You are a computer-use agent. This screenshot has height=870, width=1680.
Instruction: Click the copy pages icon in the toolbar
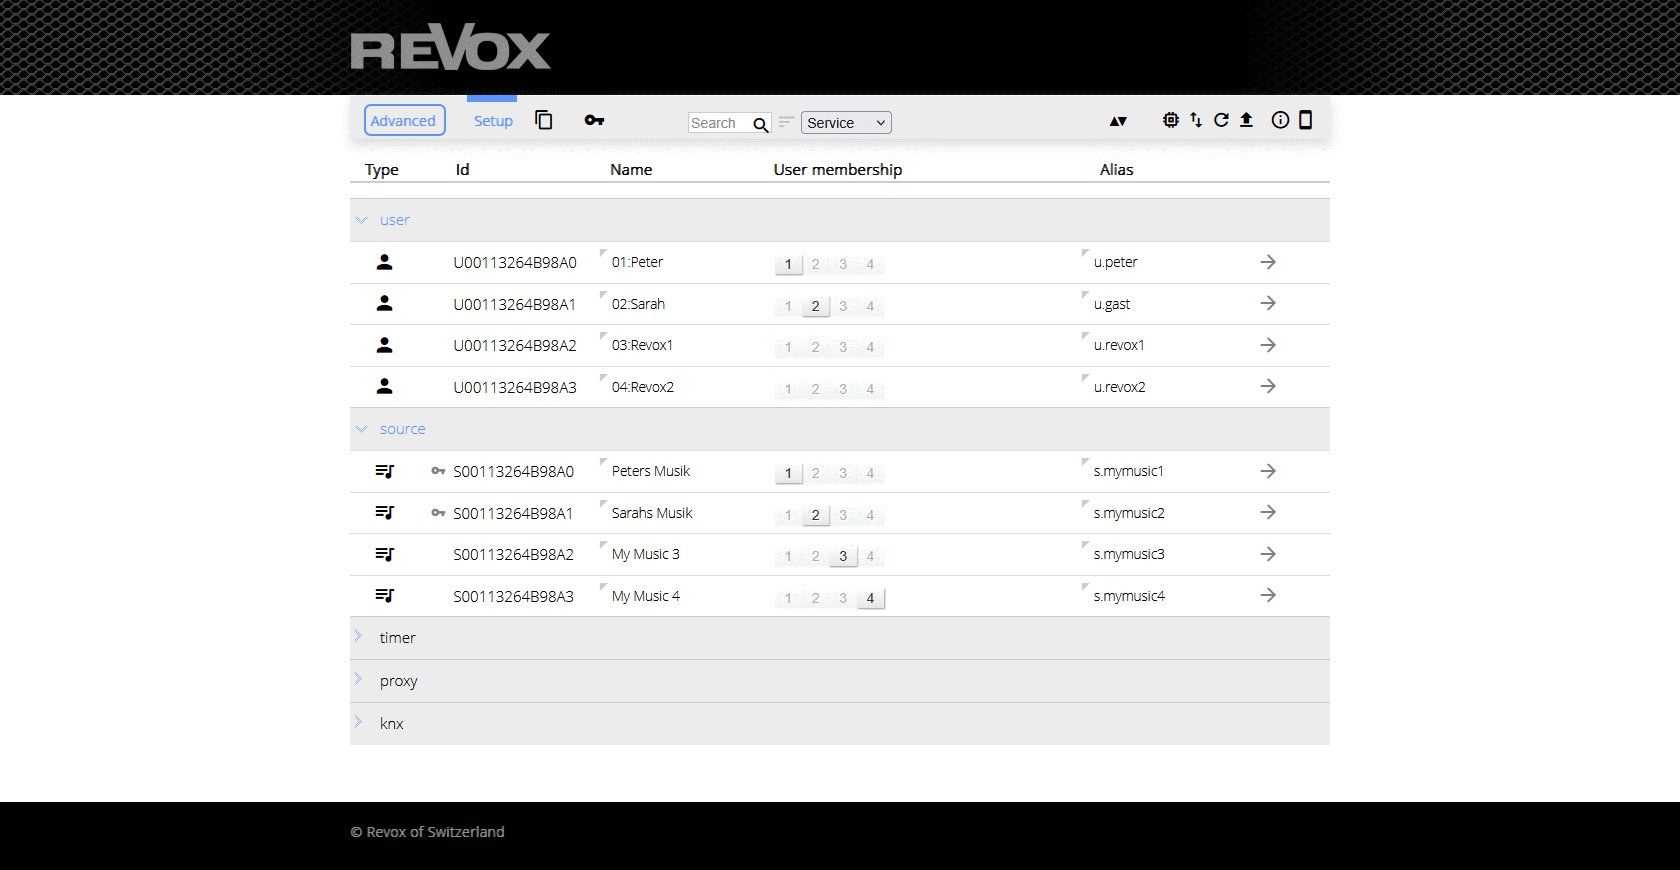click(x=544, y=120)
